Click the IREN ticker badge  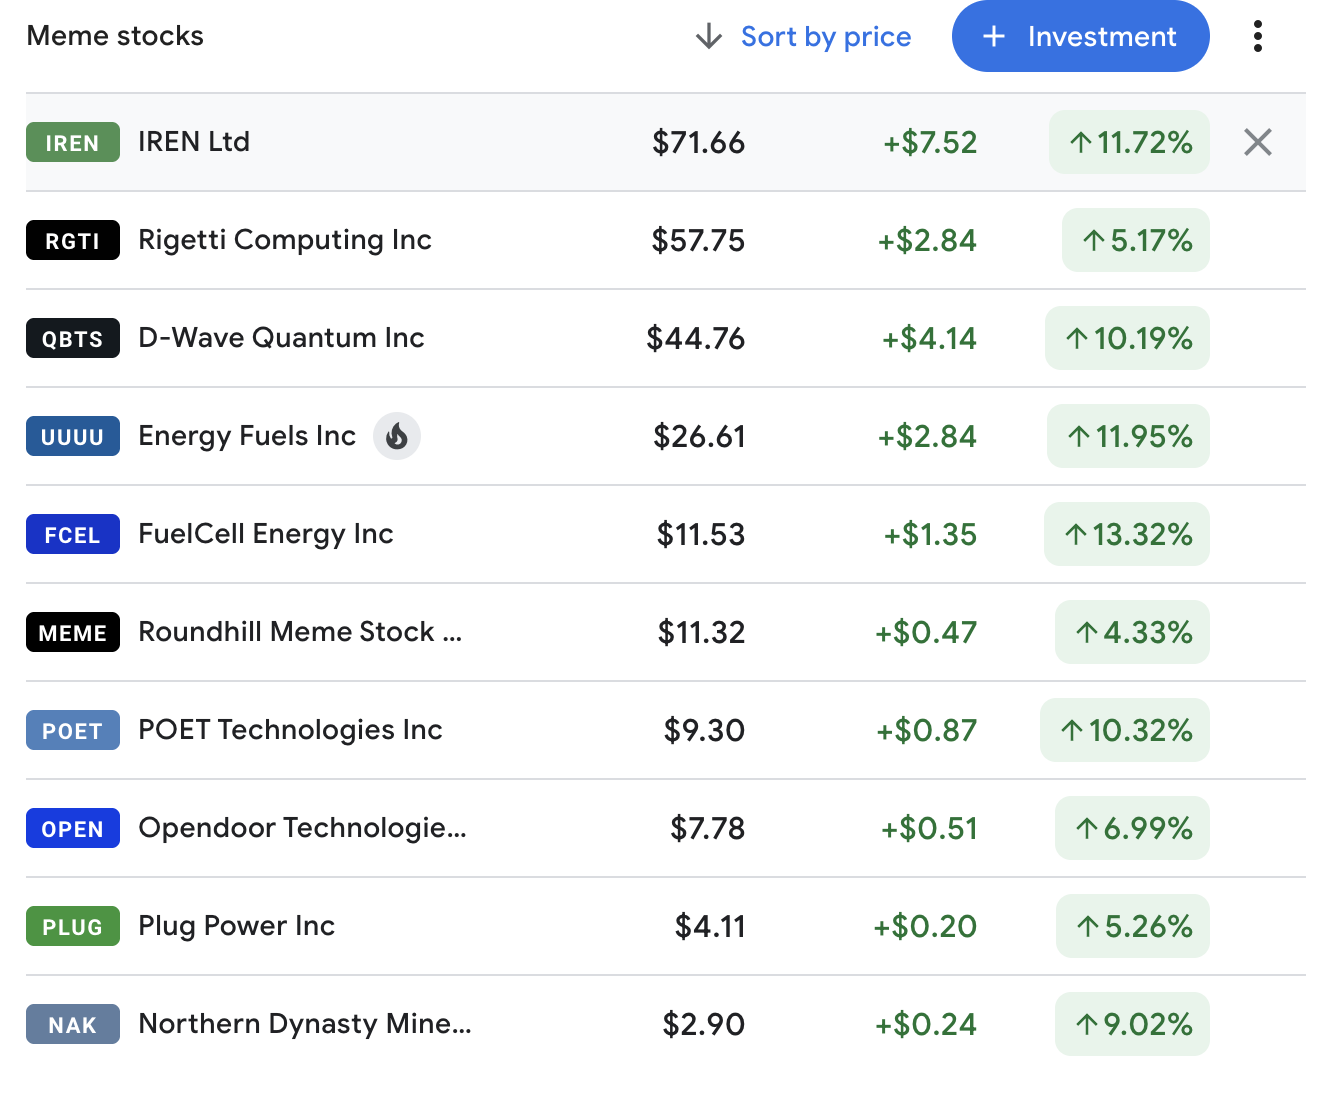(73, 142)
